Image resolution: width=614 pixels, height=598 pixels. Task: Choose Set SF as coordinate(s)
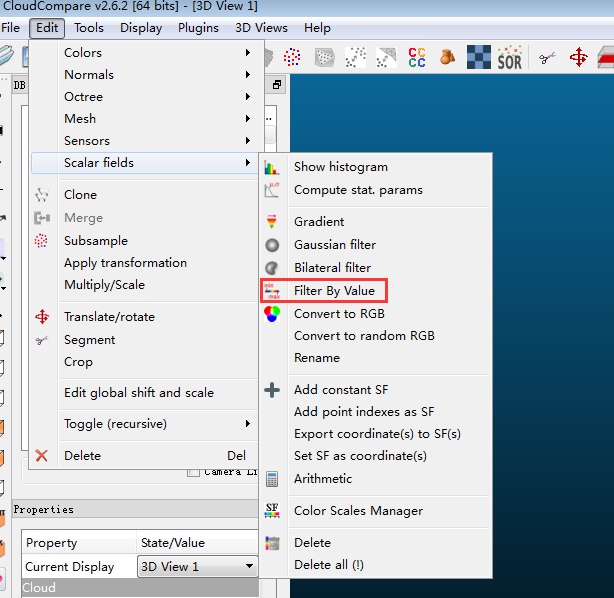[360, 456]
